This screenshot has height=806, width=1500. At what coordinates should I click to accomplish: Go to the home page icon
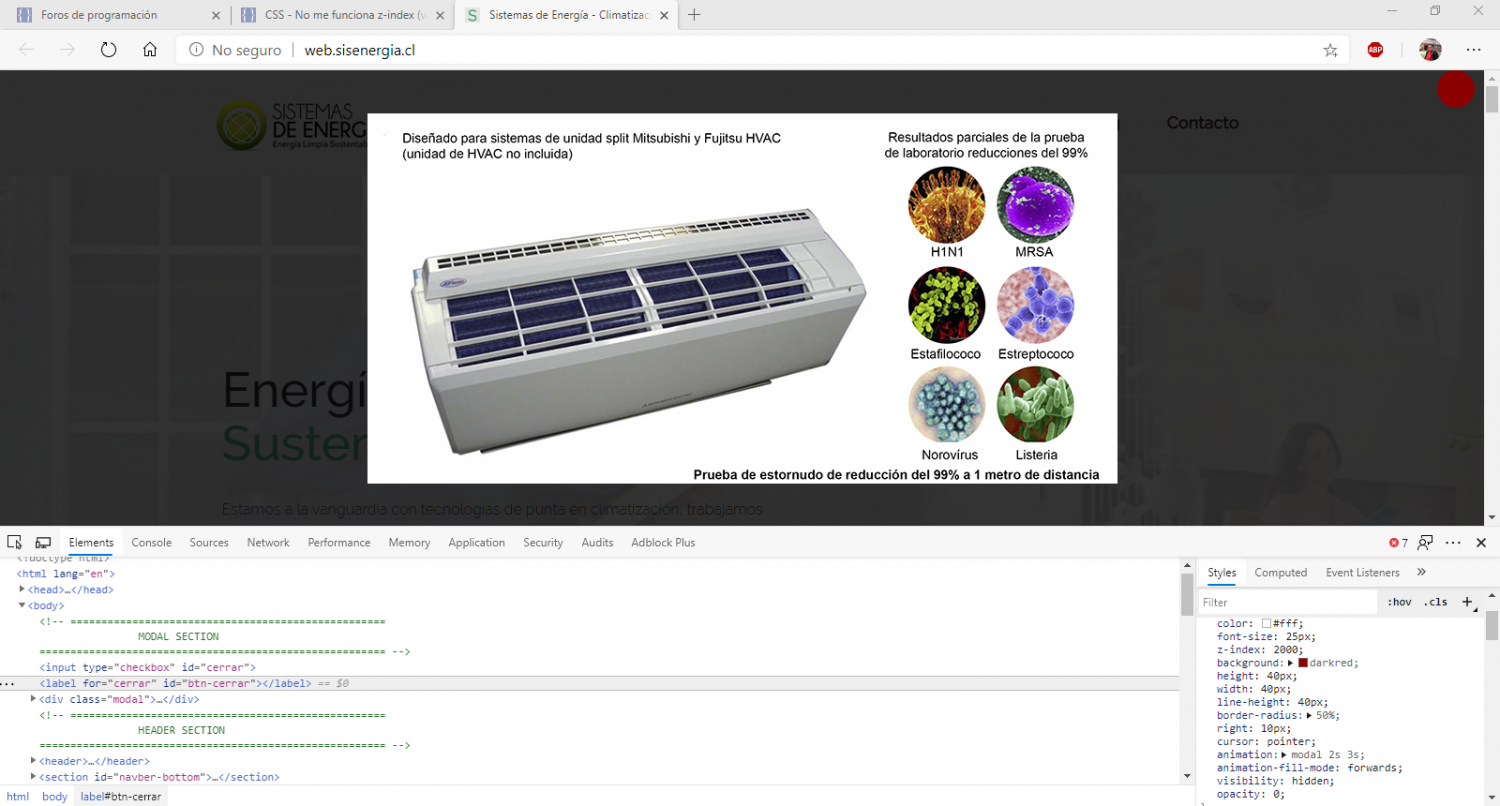[150, 50]
